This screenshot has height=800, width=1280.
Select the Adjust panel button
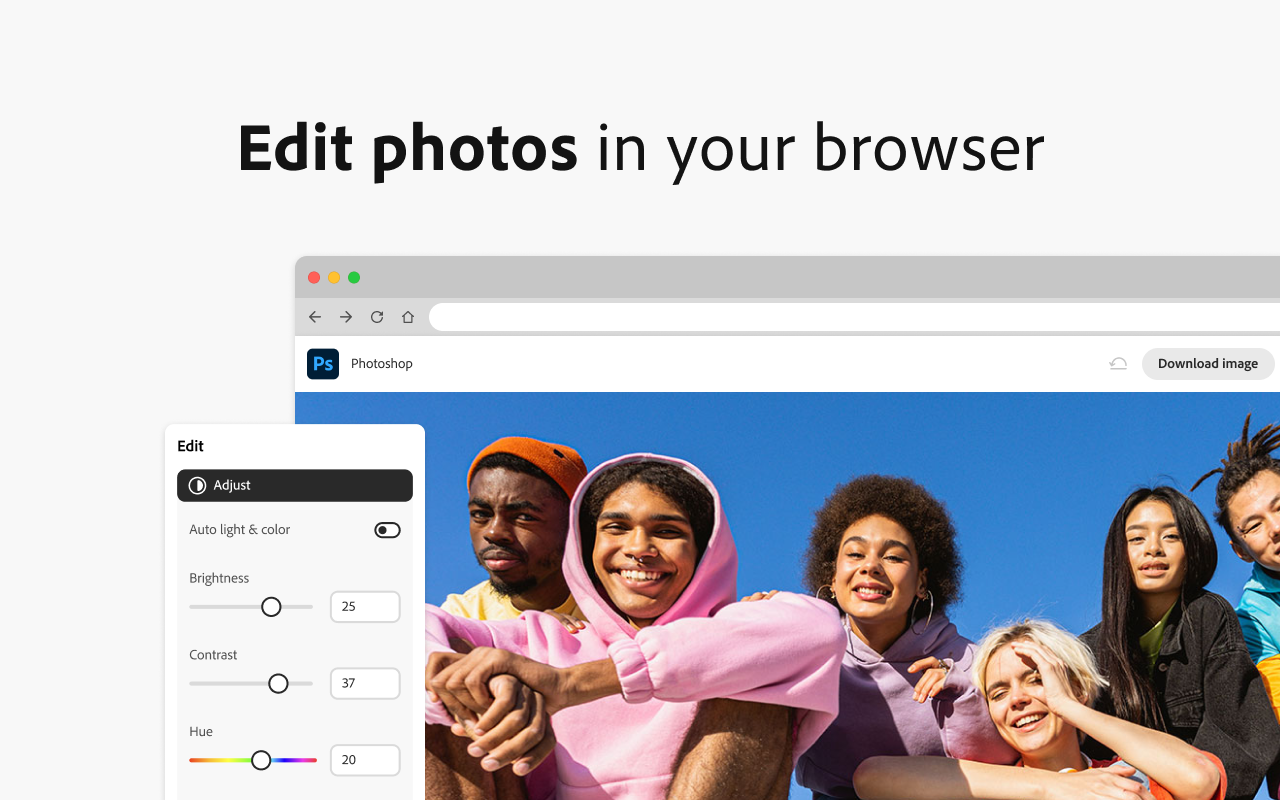(294, 485)
